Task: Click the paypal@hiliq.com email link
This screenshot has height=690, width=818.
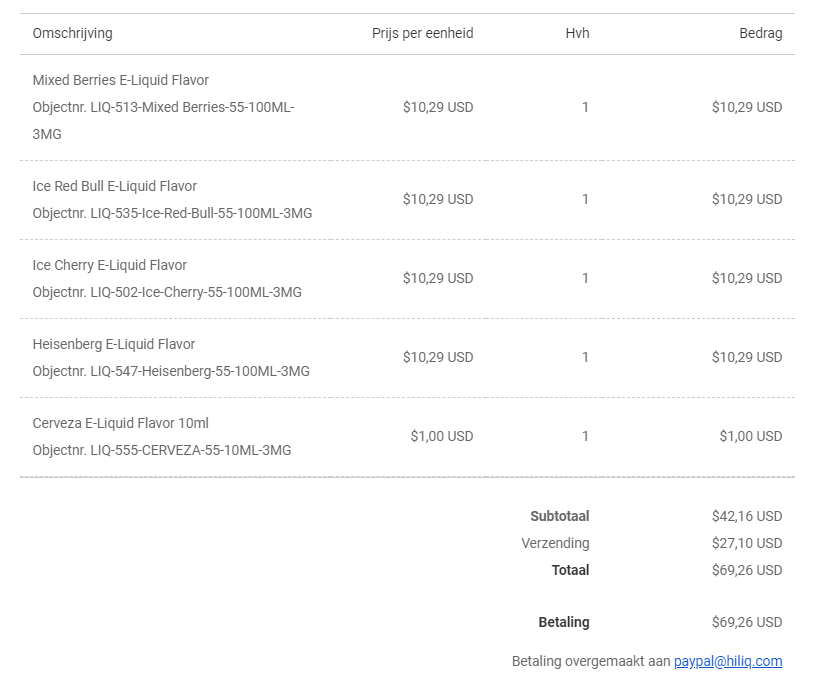Action: coord(728,661)
